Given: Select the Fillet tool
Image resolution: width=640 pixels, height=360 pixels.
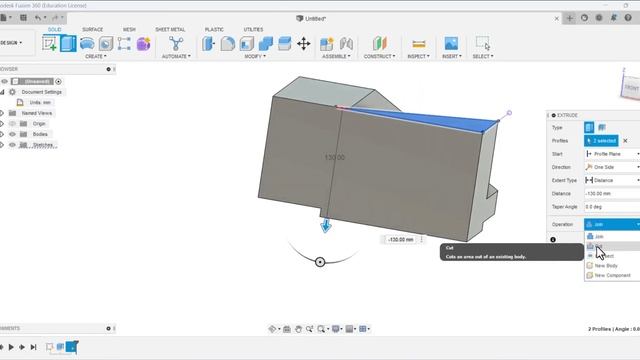Looking at the screenshot, I should click(x=227, y=43).
